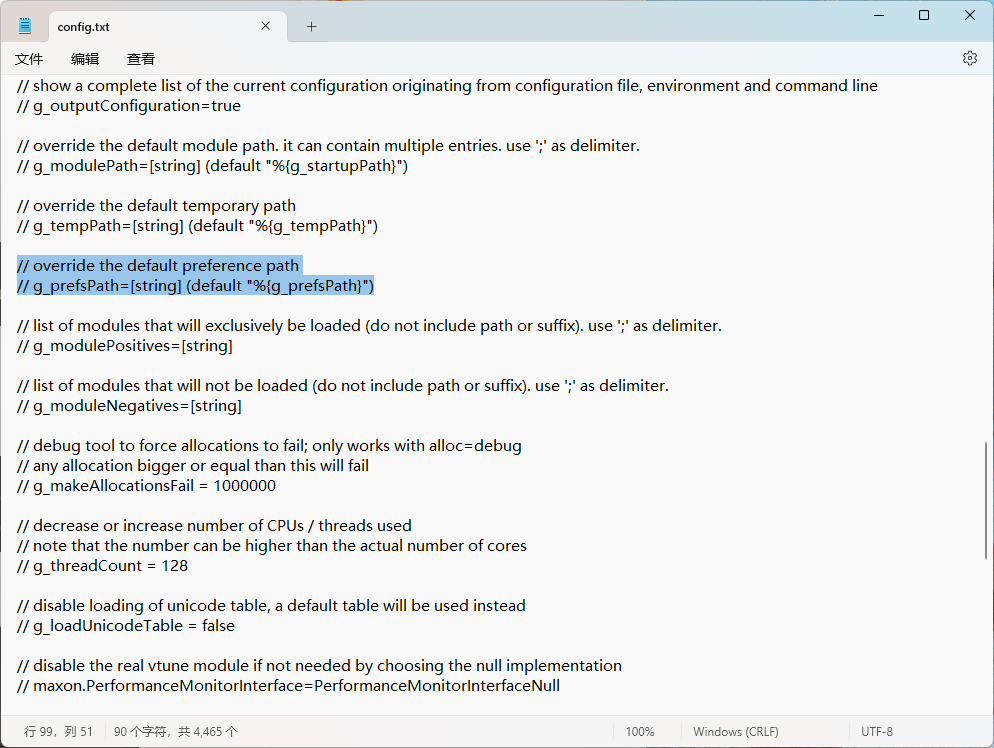Open the 编辑 menu
This screenshot has height=748, width=994.
pos(85,59)
